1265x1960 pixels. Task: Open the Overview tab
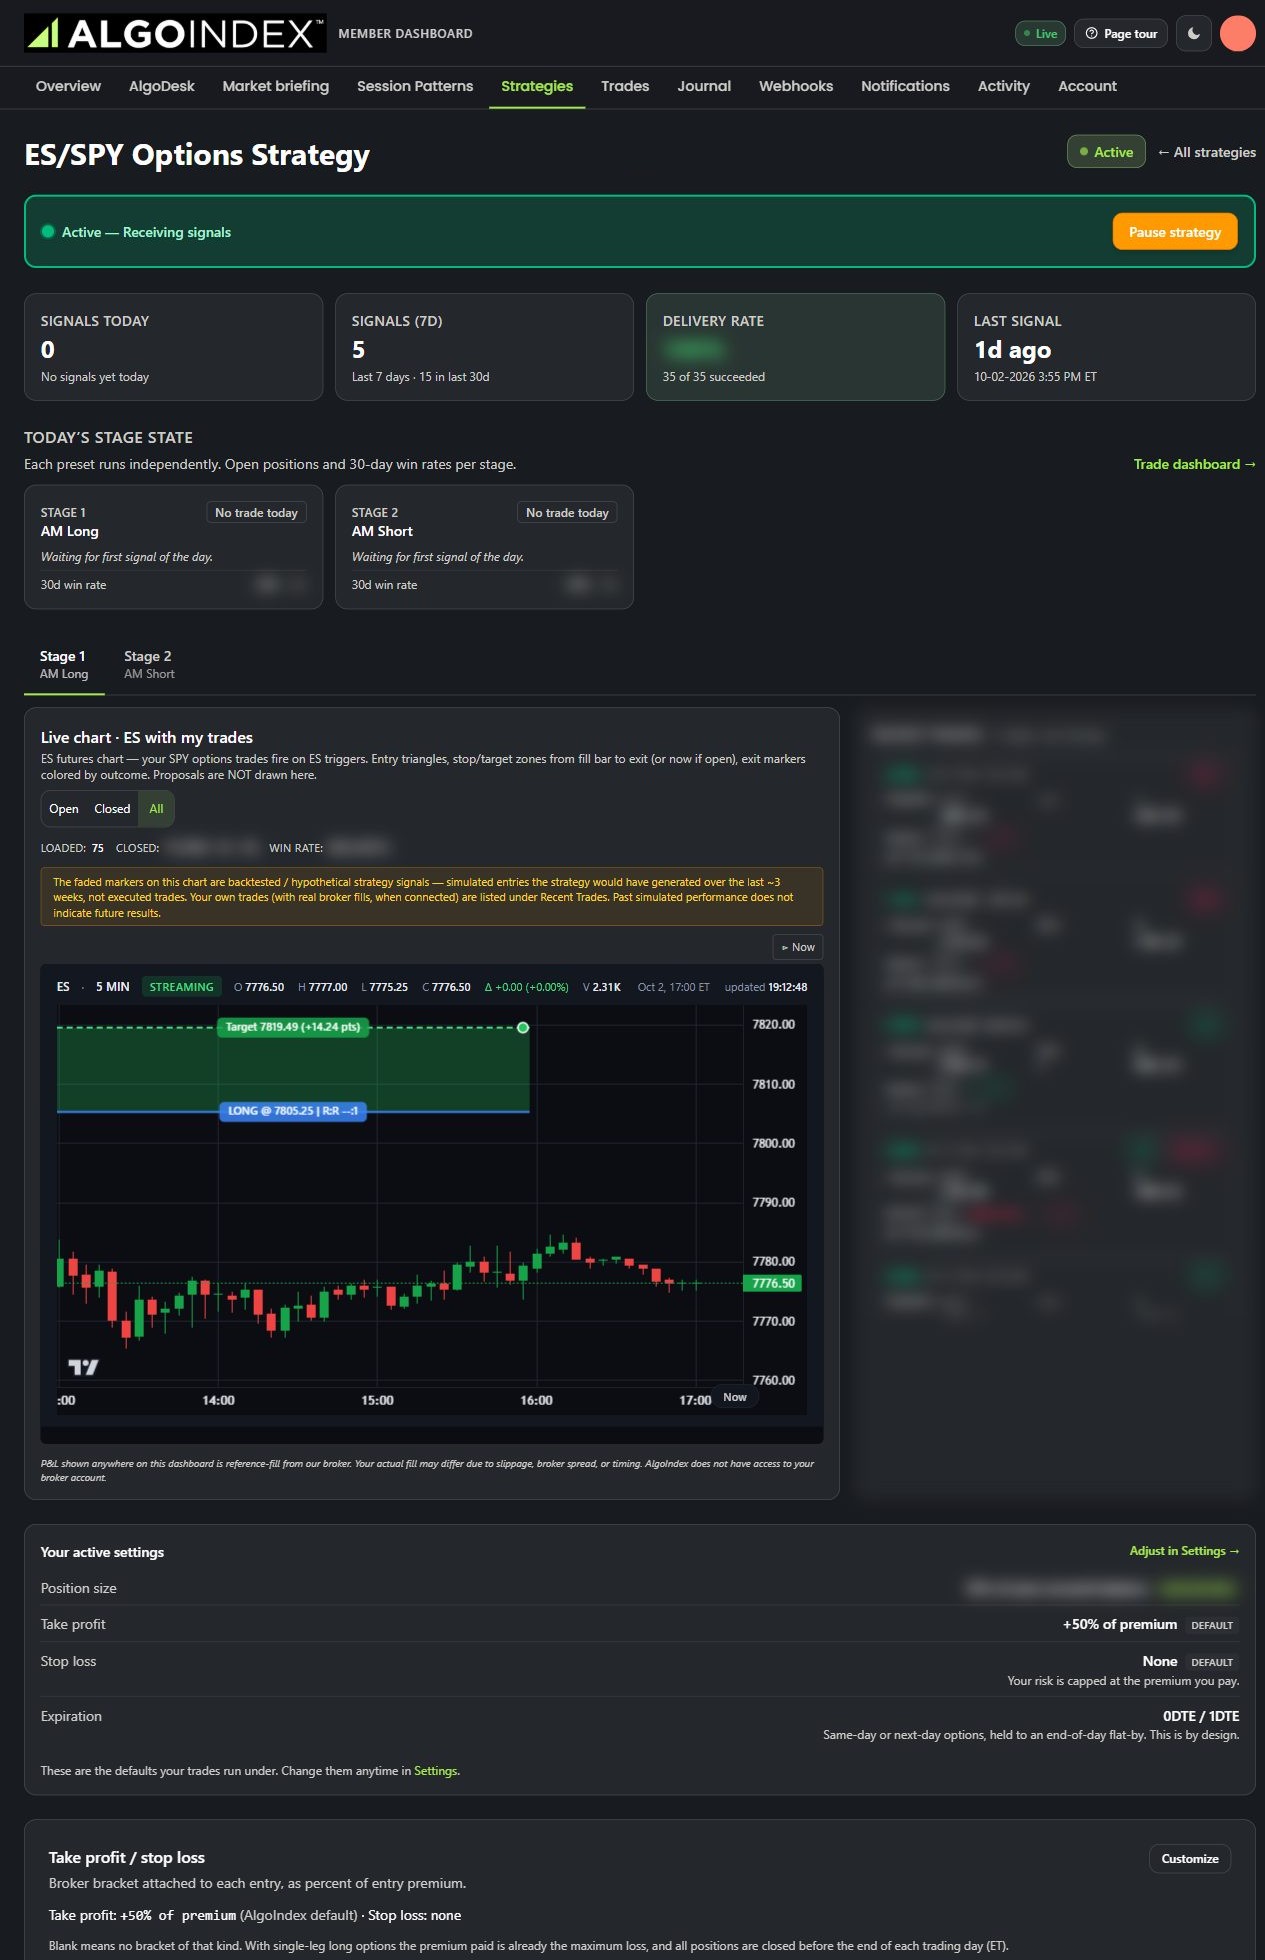(x=68, y=86)
